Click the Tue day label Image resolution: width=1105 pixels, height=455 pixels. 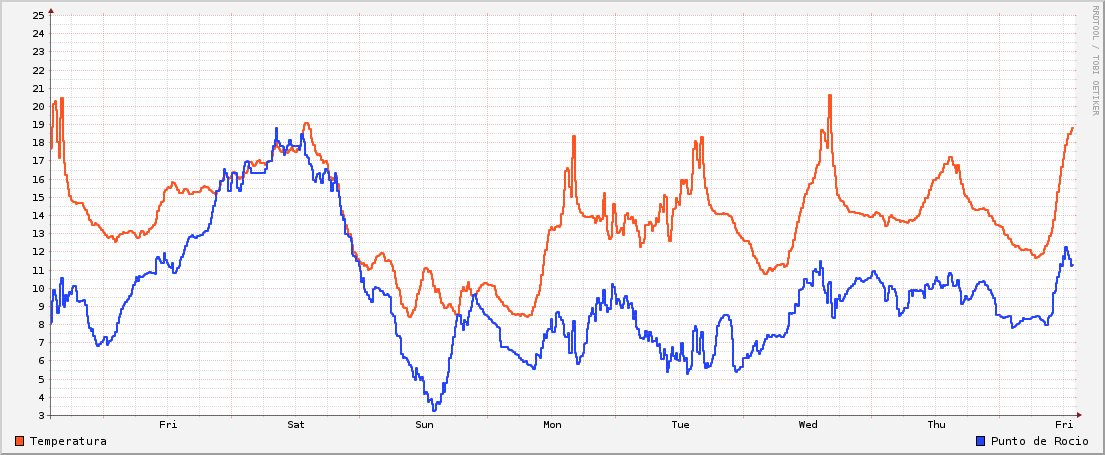(680, 425)
